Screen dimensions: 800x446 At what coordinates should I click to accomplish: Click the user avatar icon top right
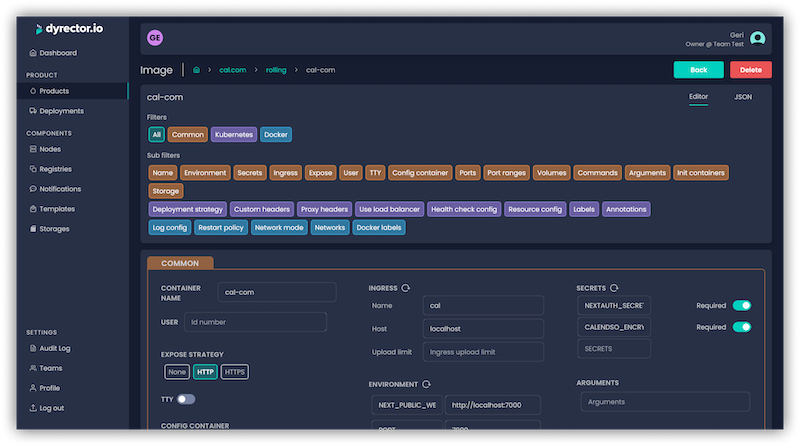[757, 38]
